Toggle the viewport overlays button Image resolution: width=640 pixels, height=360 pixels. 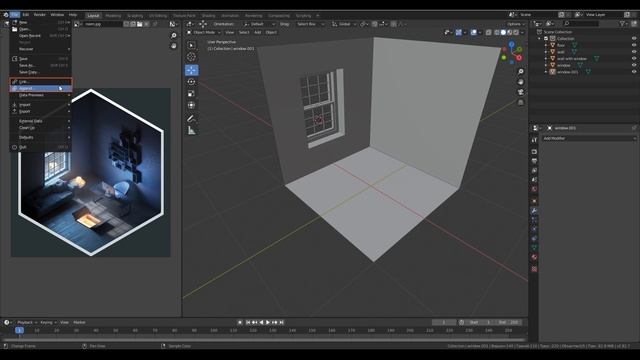473,32
